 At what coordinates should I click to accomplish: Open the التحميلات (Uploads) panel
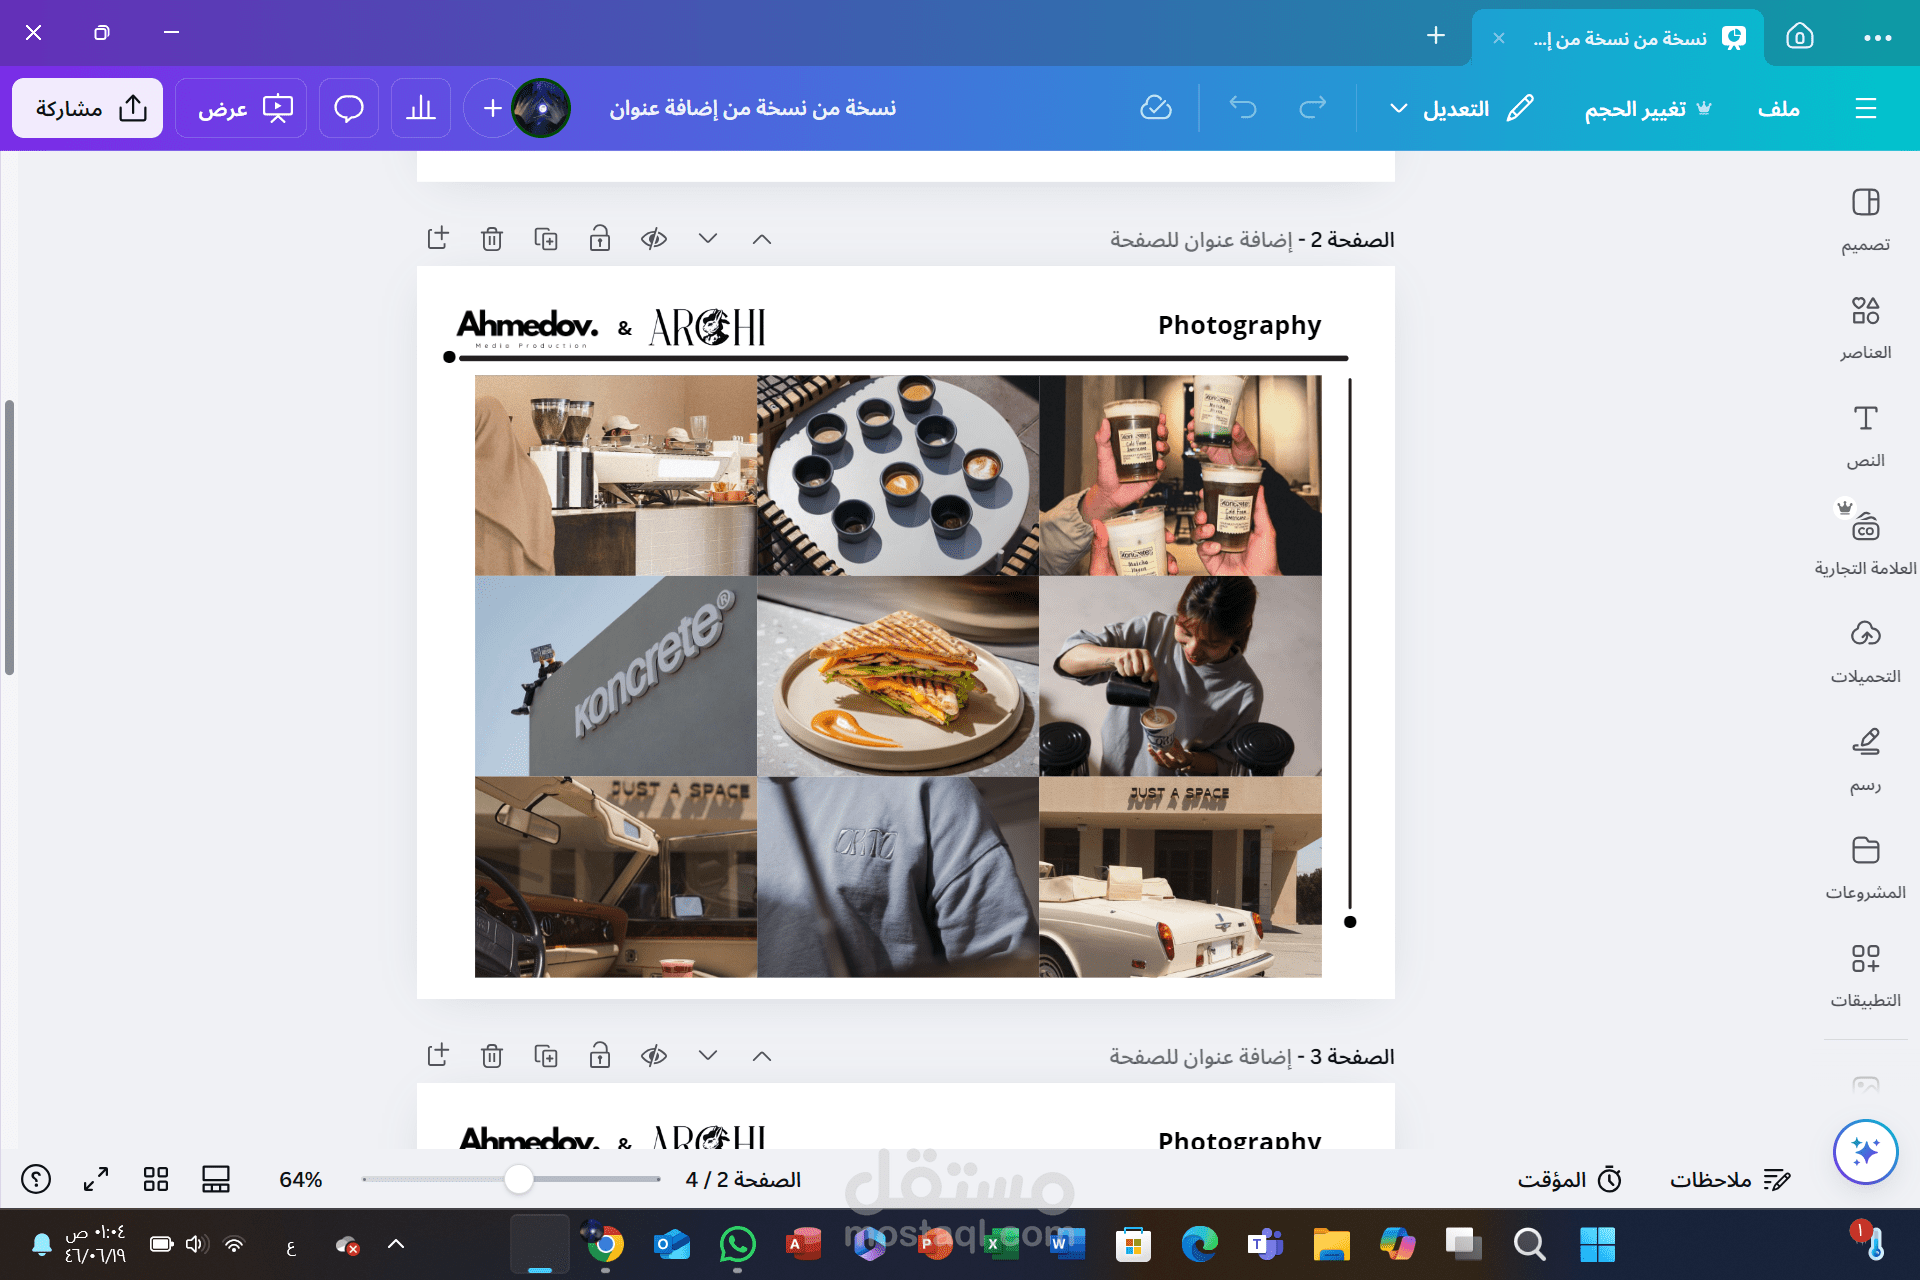click(x=1865, y=652)
